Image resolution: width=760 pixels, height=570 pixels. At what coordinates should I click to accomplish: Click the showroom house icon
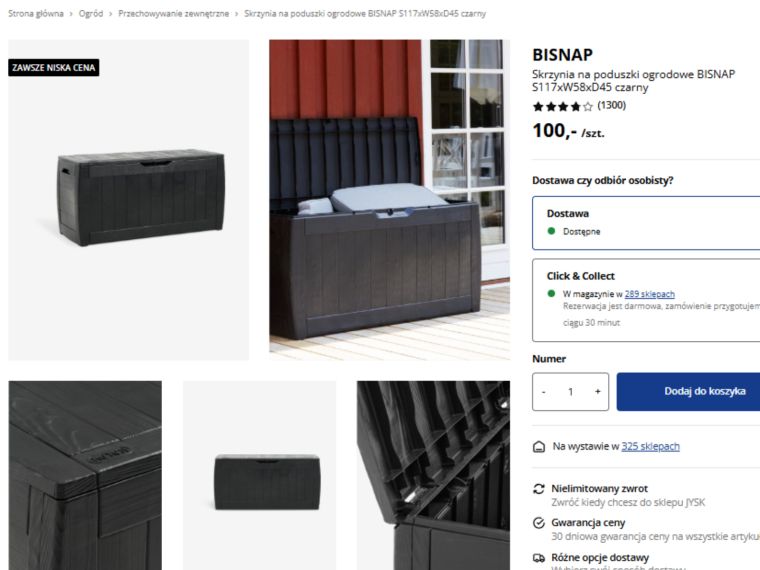coord(538,447)
